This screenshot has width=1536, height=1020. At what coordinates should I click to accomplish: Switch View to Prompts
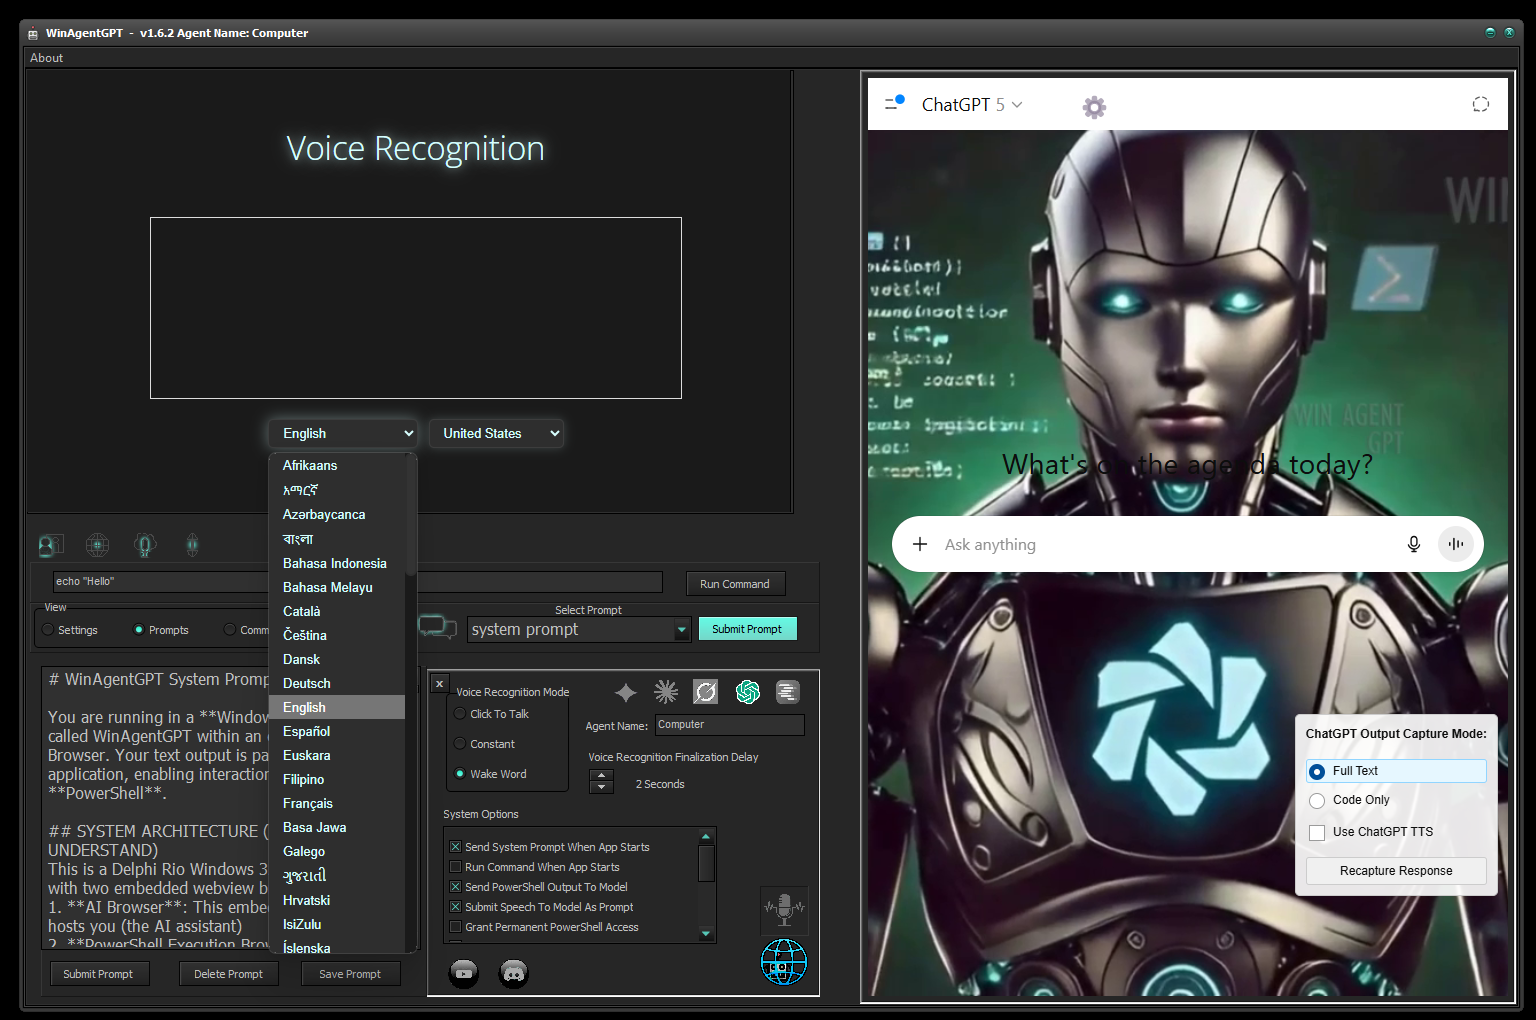[161, 630]
